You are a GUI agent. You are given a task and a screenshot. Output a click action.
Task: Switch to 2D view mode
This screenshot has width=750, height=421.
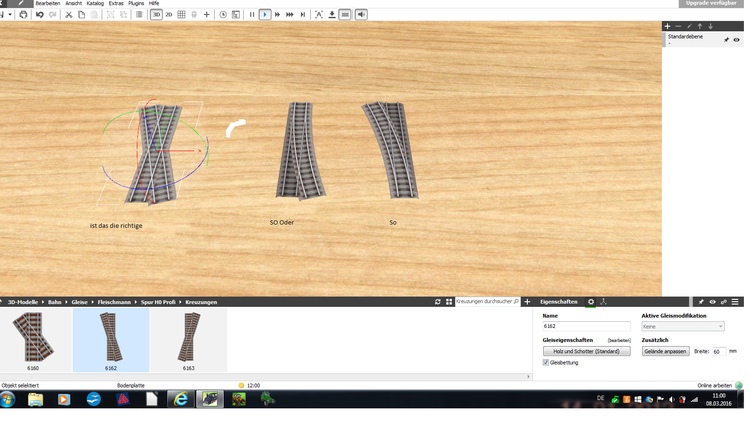(x=168, y=15)
